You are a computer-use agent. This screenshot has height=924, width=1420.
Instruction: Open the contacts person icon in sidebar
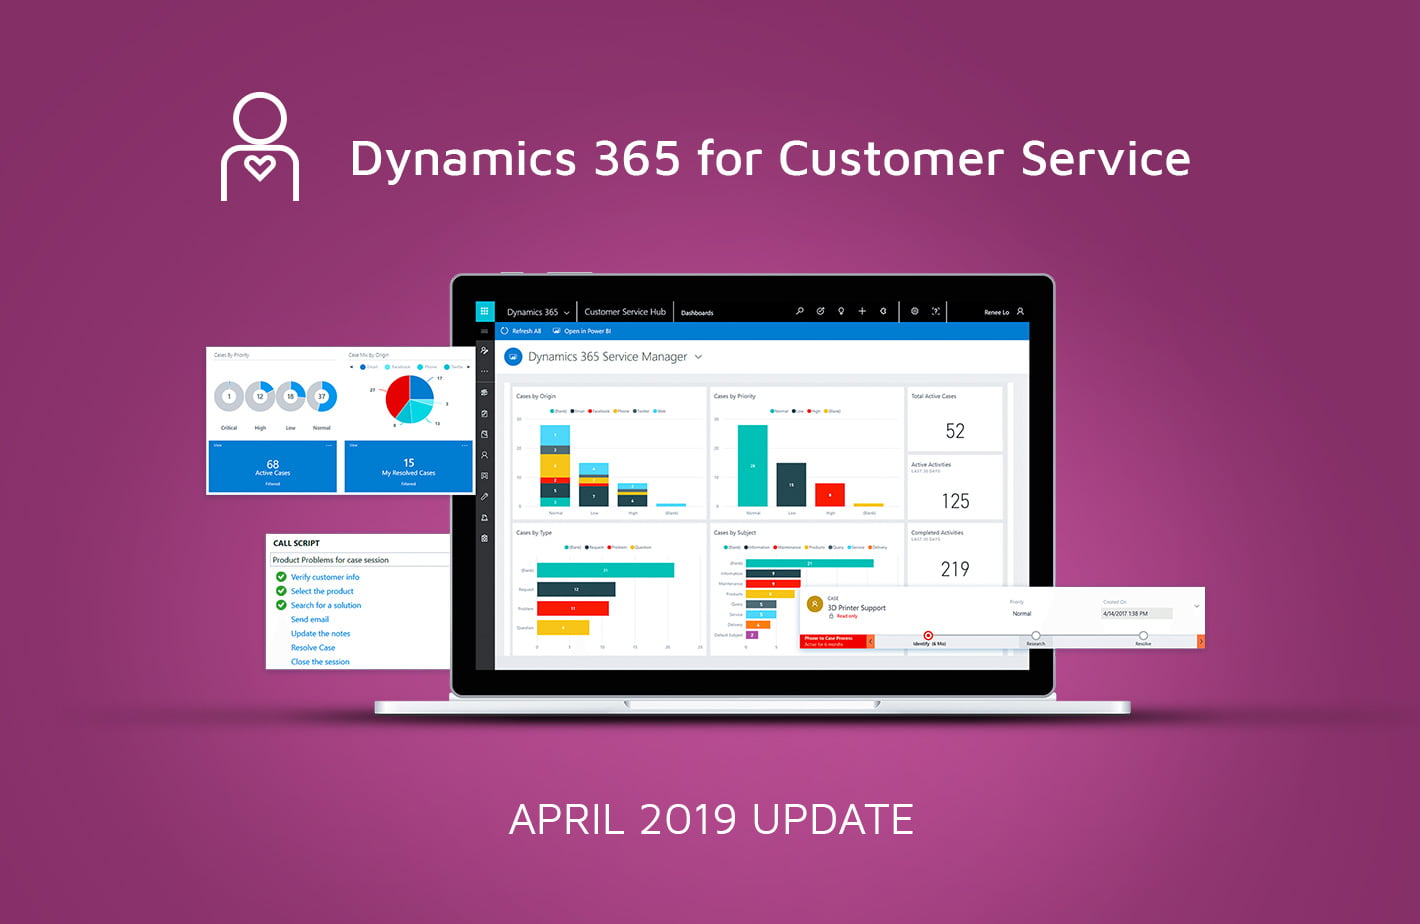point(485,455)
